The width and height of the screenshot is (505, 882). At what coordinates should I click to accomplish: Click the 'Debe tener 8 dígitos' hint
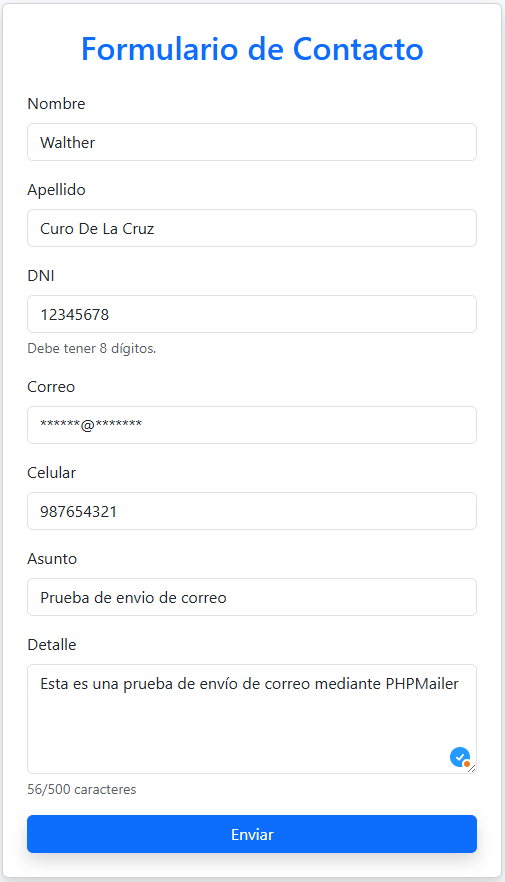pyautogui.click(x=92, y=348)
